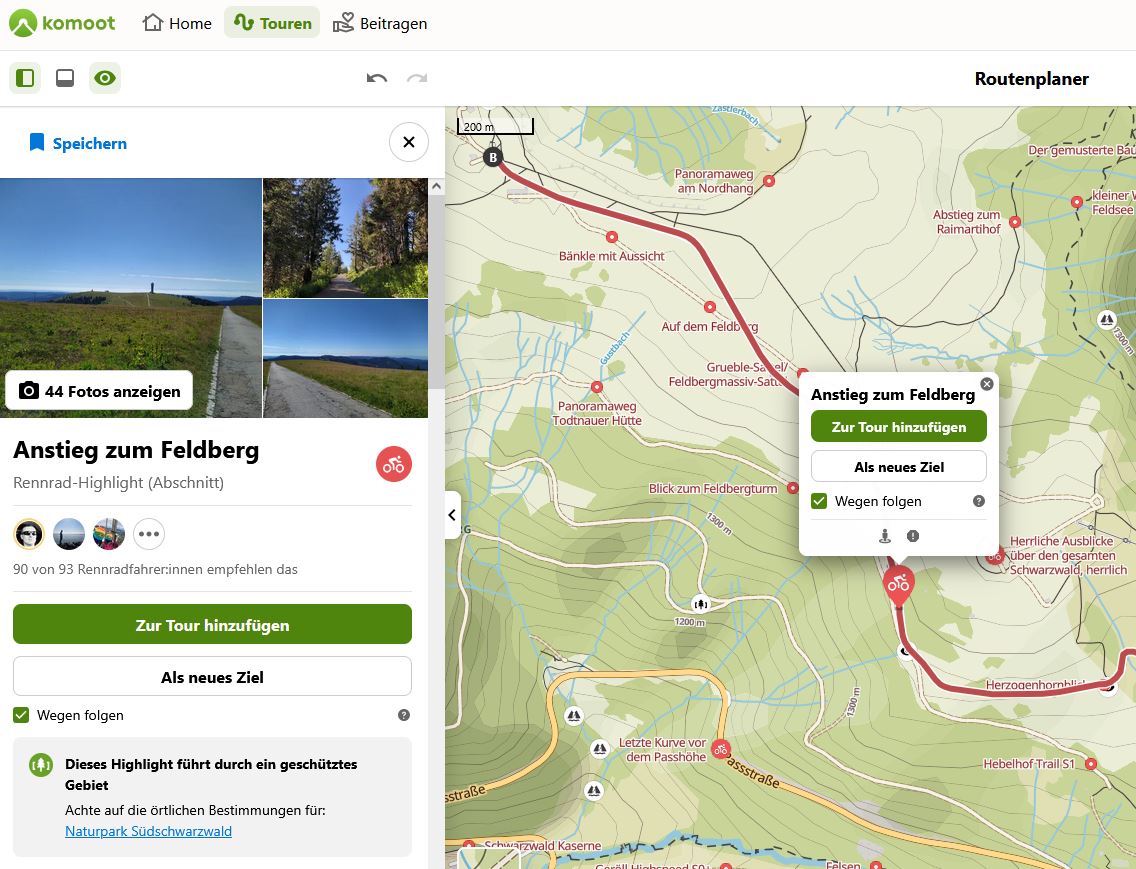This screenshot has height=869, width=1136.
Task: Close the highlight detail panel
Action: point(408,143)
